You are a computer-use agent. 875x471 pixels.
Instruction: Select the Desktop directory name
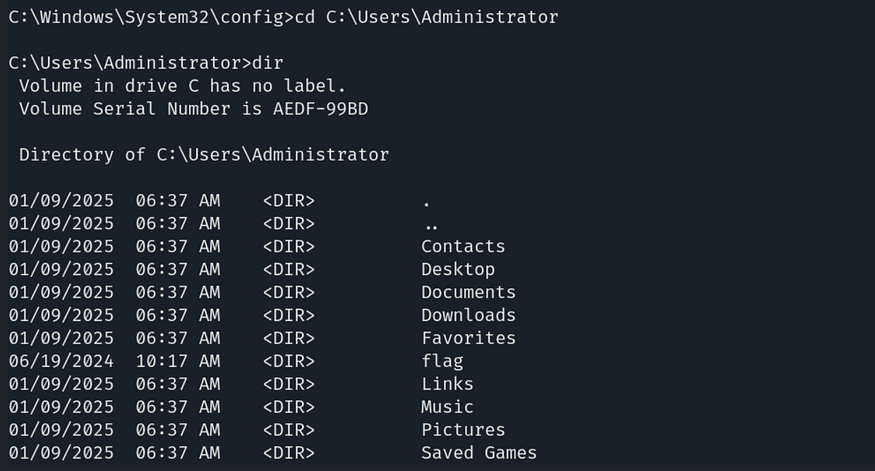(457, 269)
